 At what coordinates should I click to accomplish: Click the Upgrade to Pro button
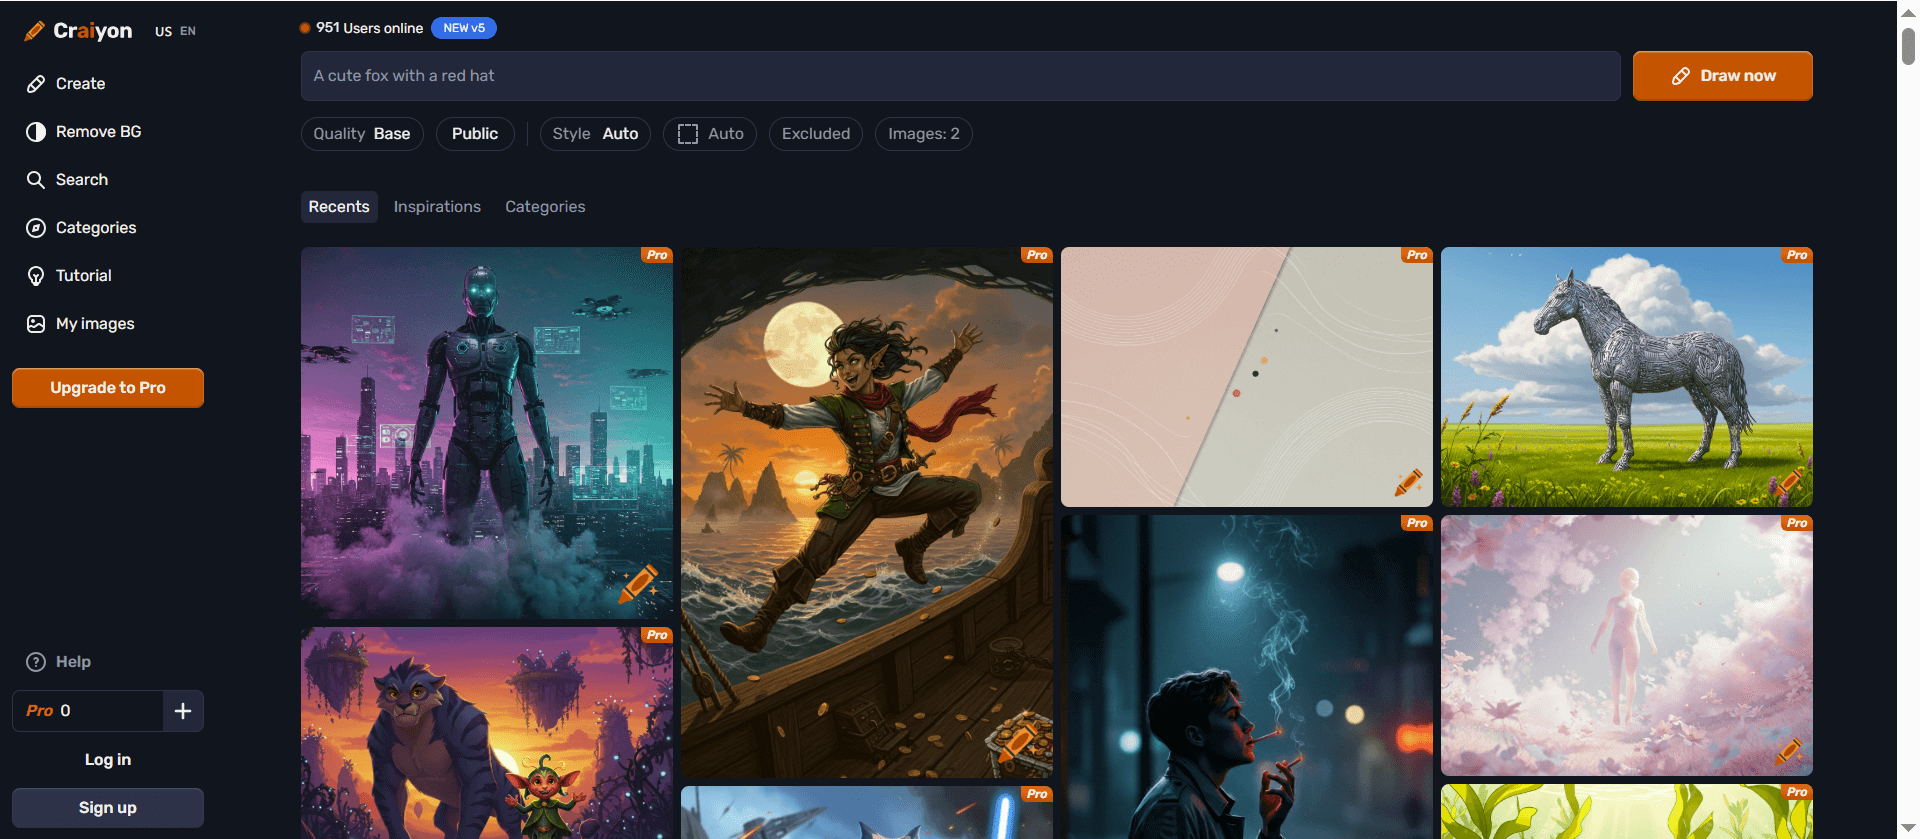coord(108,388)
